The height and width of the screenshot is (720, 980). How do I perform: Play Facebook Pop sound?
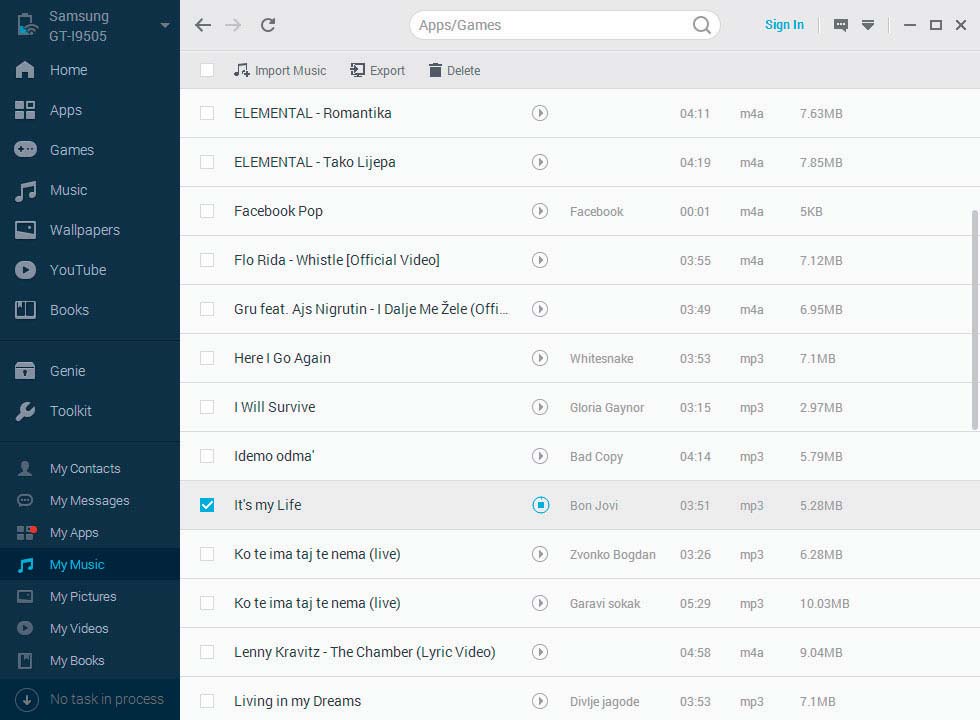(x=540, y=211)
